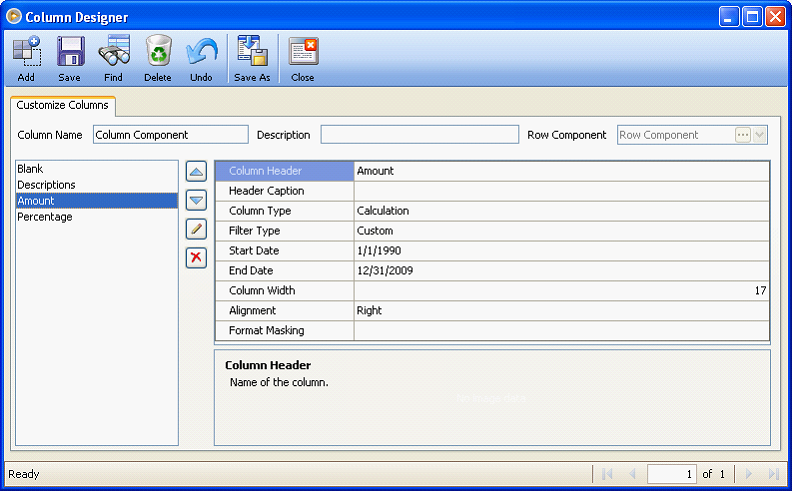Click the Format Masking property label
Screen dimensions: 793x492
[267, 330]
